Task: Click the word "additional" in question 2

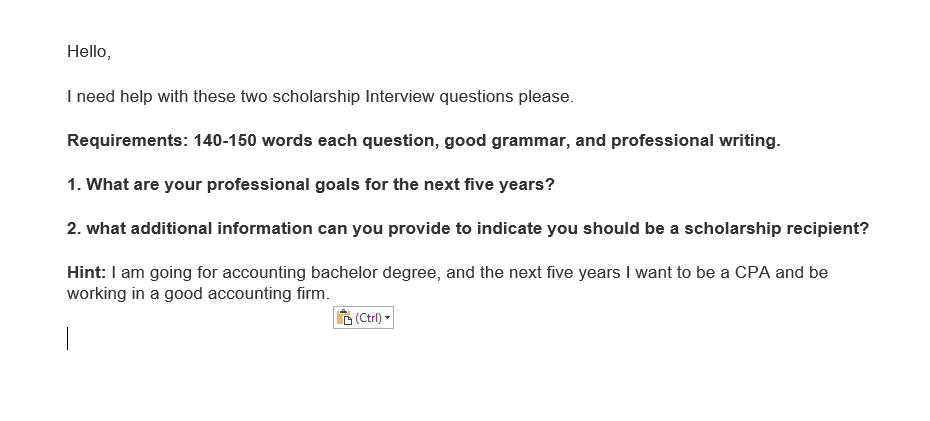Action: click(x=171, y=229)
